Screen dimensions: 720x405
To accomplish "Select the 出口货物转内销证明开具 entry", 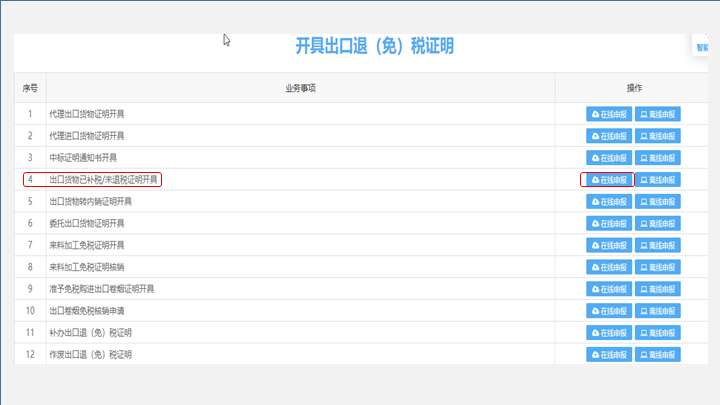I will [90, 202].
